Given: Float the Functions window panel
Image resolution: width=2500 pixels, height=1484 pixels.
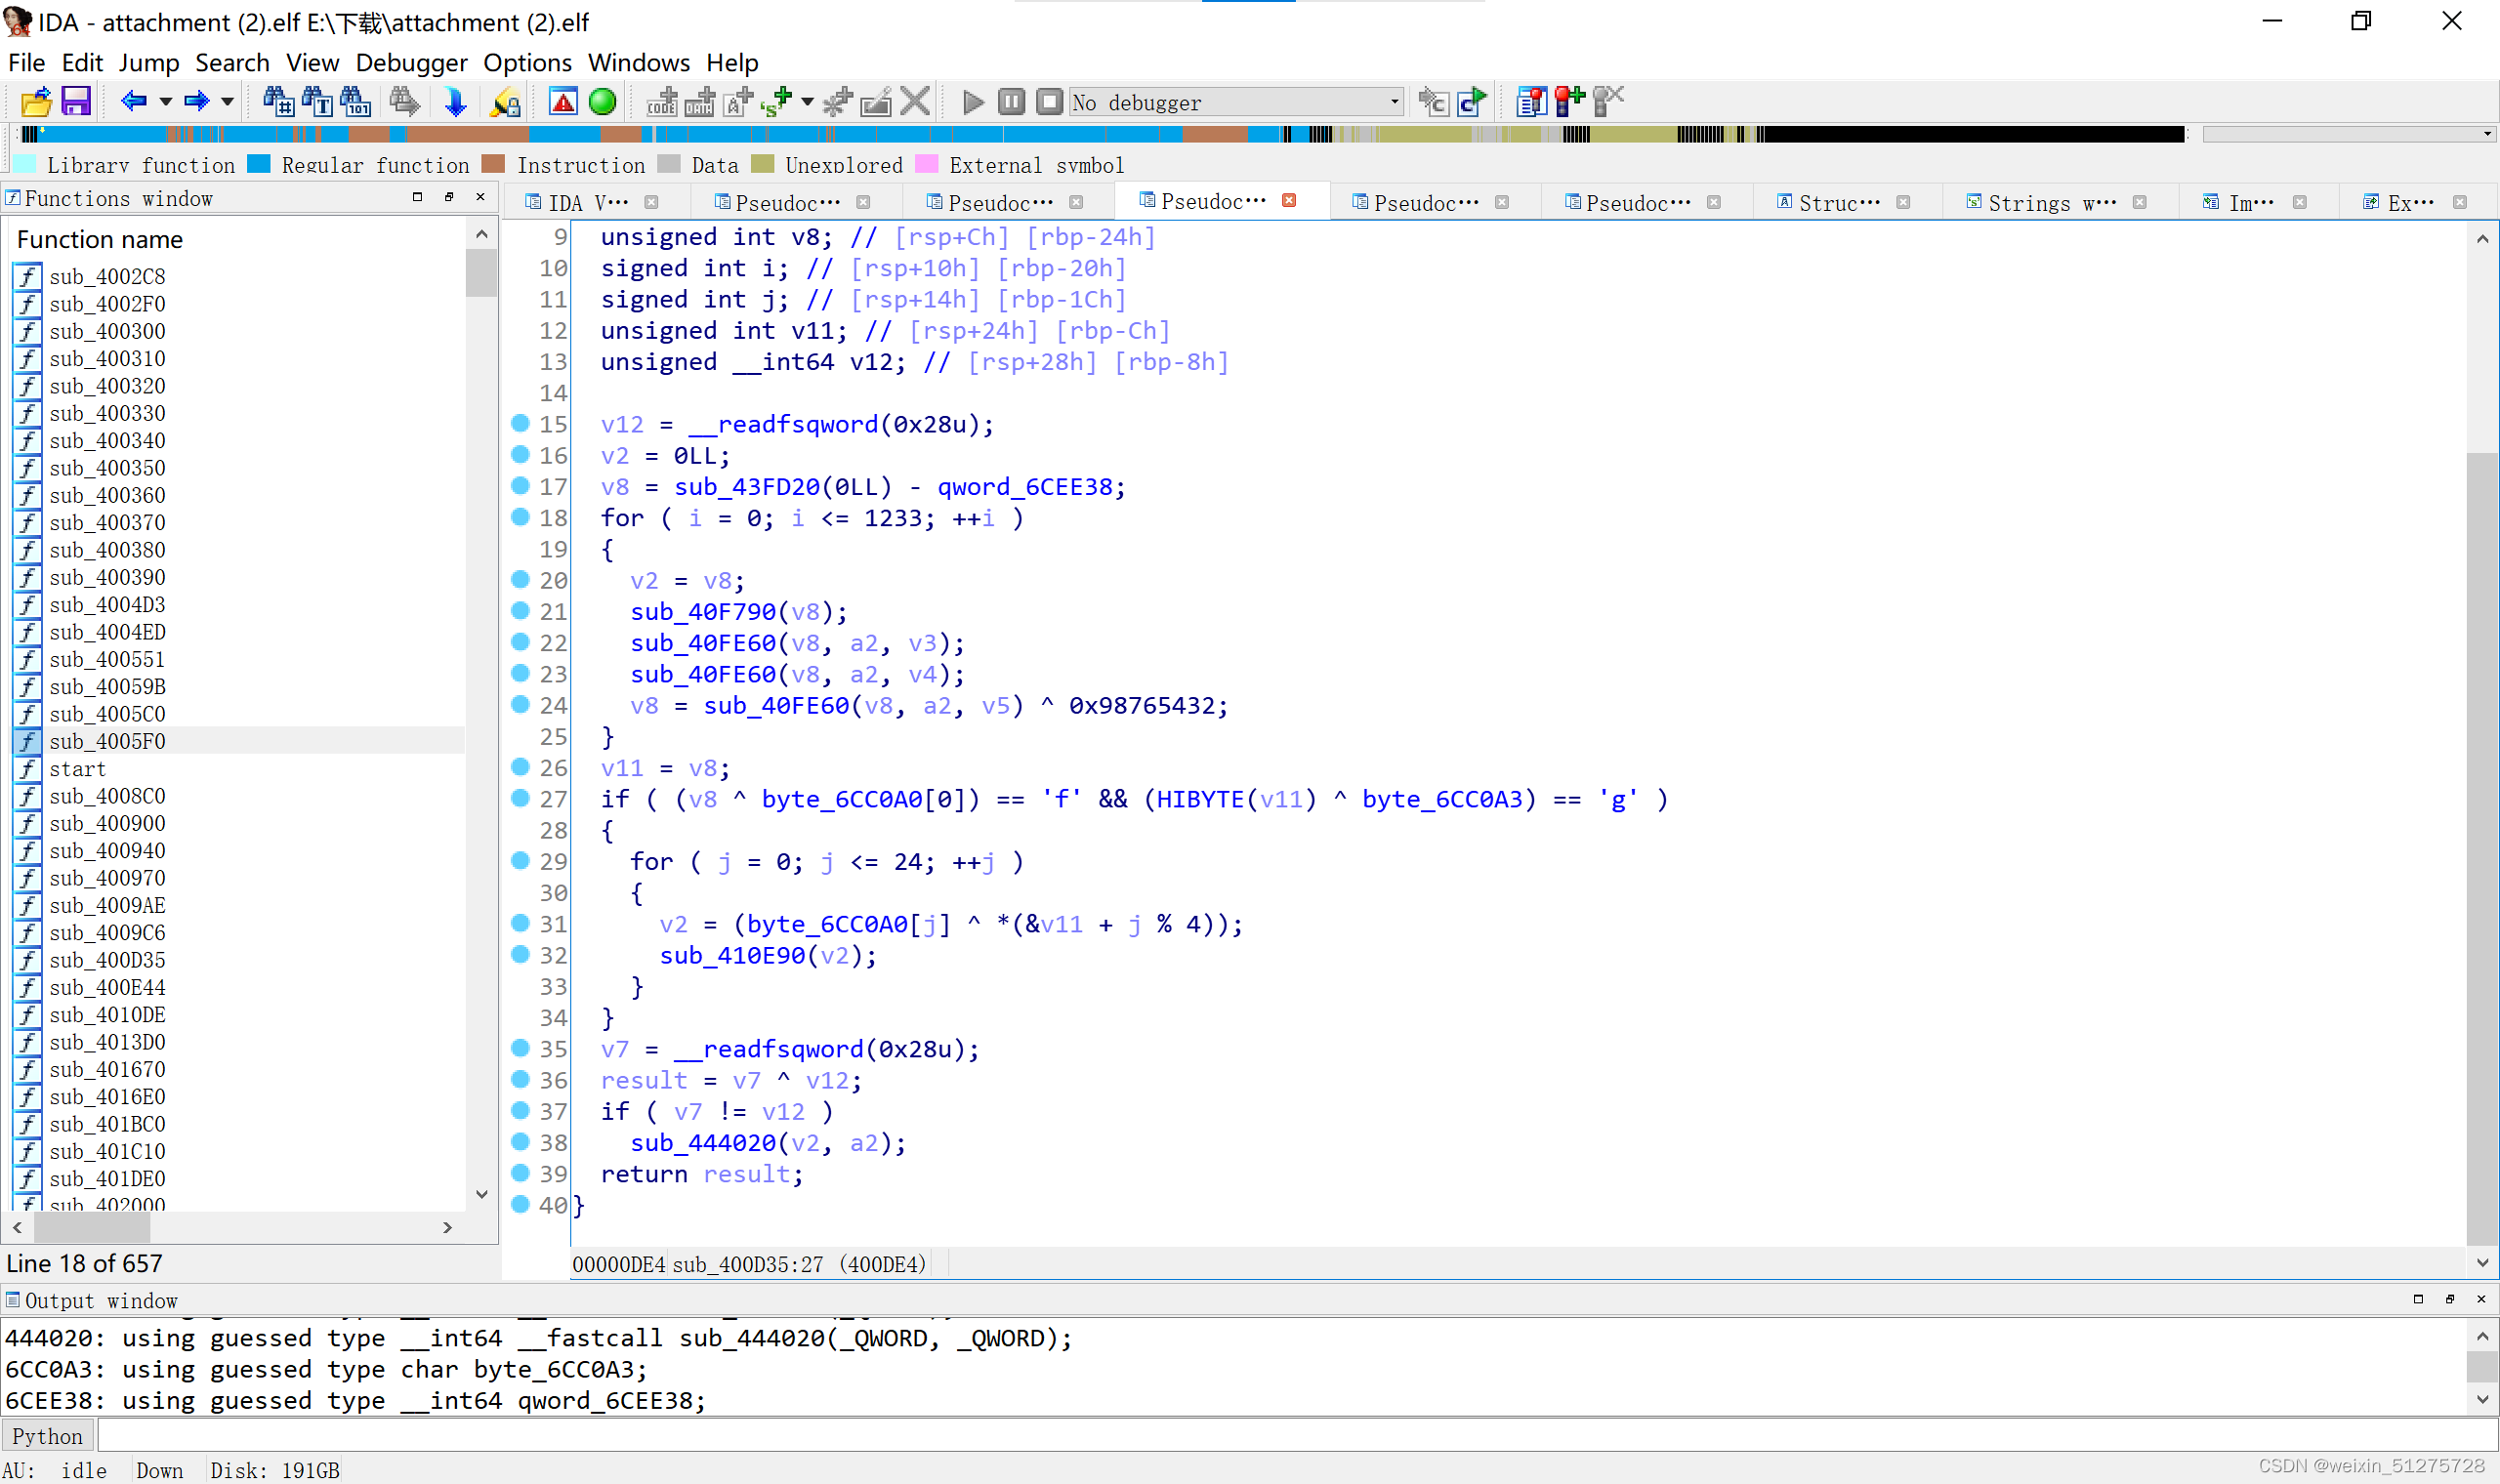Looking at the screenshot, I should 449,197.
